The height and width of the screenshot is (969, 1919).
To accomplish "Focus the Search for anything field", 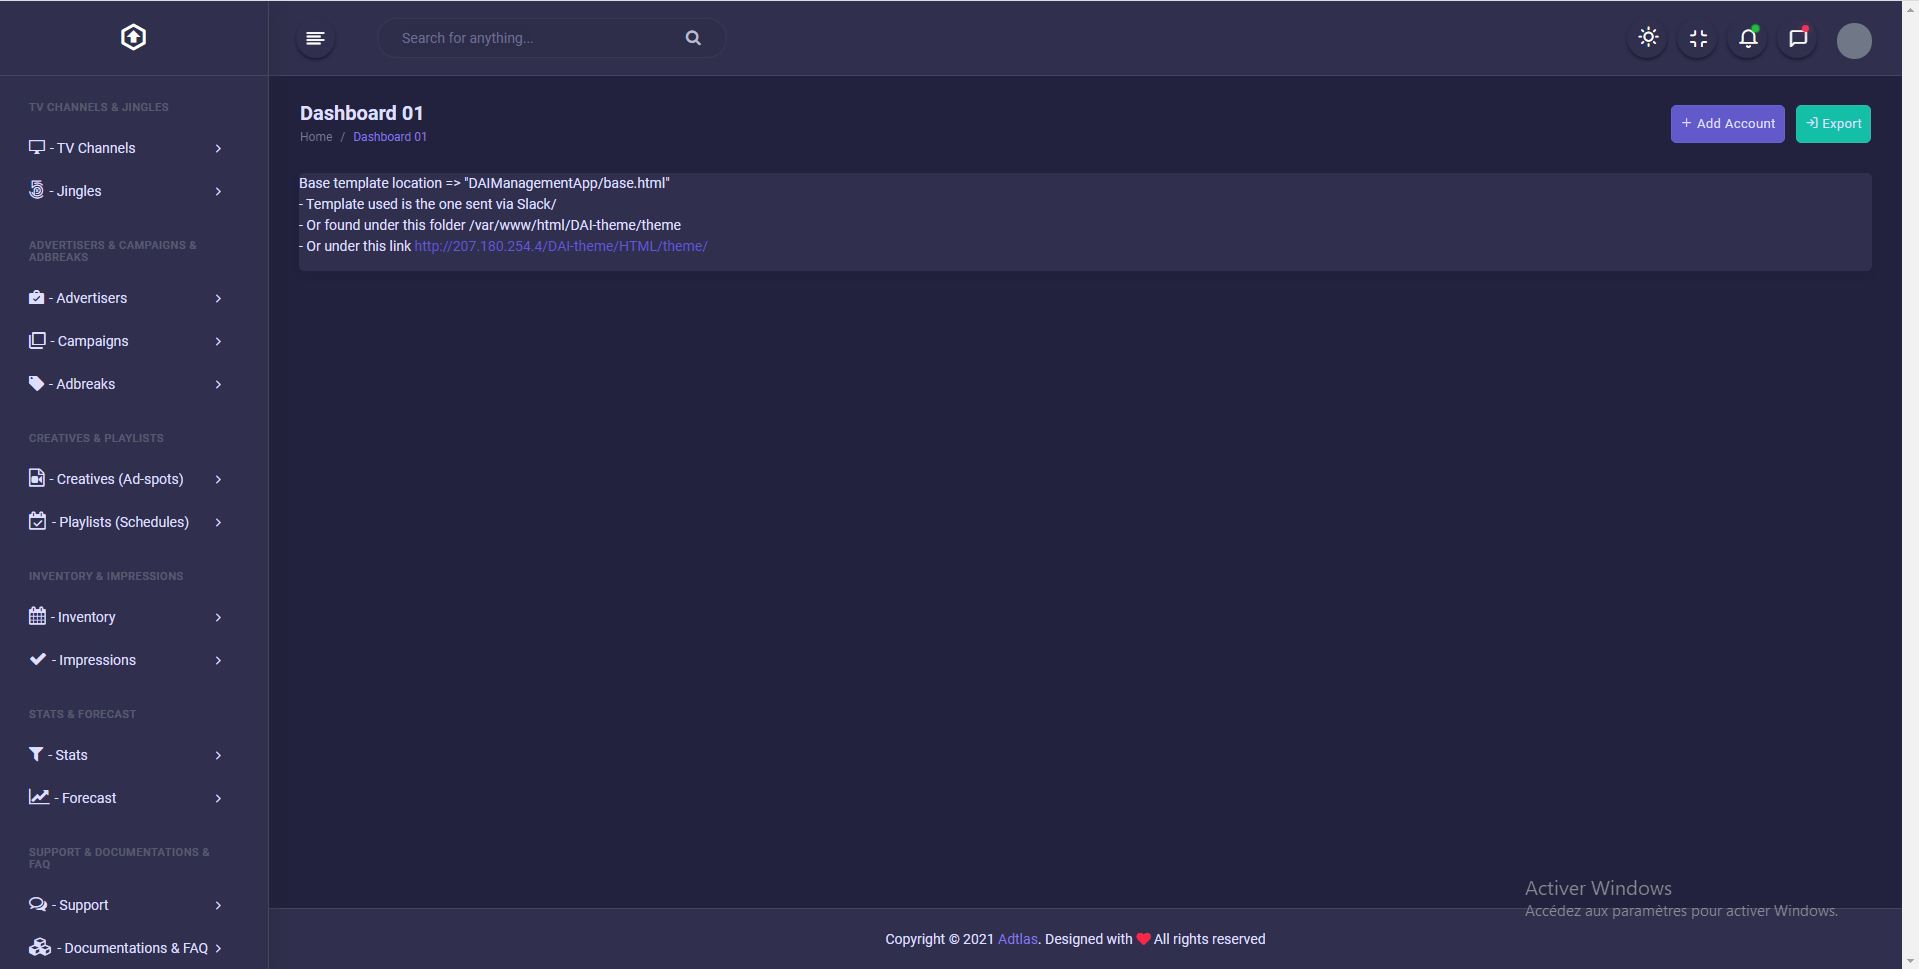I will pos(530,38).
